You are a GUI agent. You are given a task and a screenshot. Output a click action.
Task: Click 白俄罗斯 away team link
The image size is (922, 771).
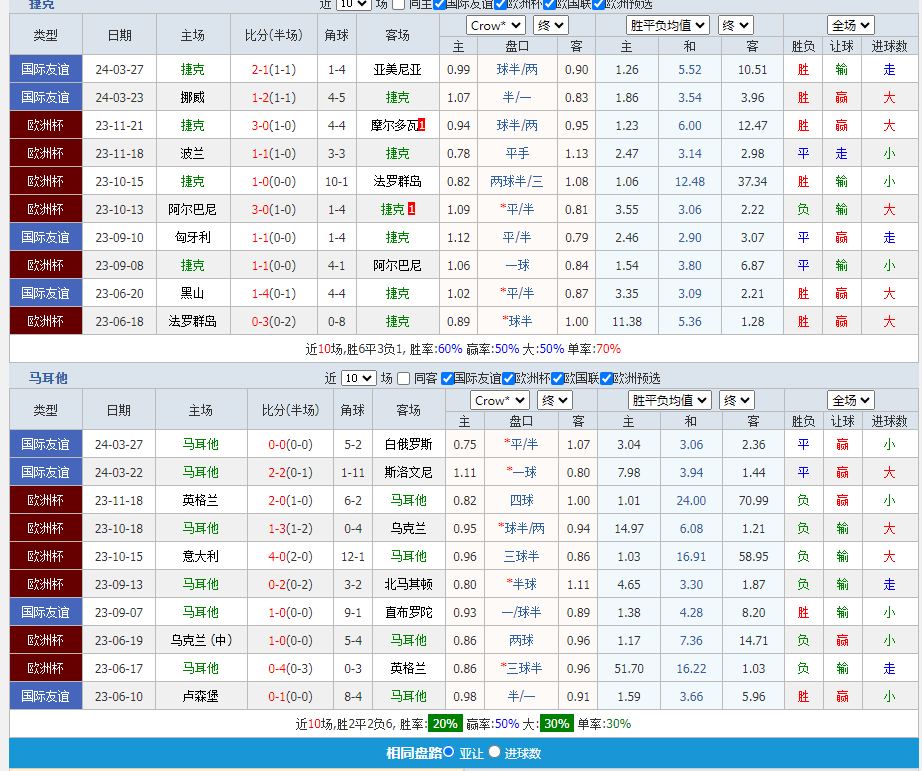(x=408, y=444)
